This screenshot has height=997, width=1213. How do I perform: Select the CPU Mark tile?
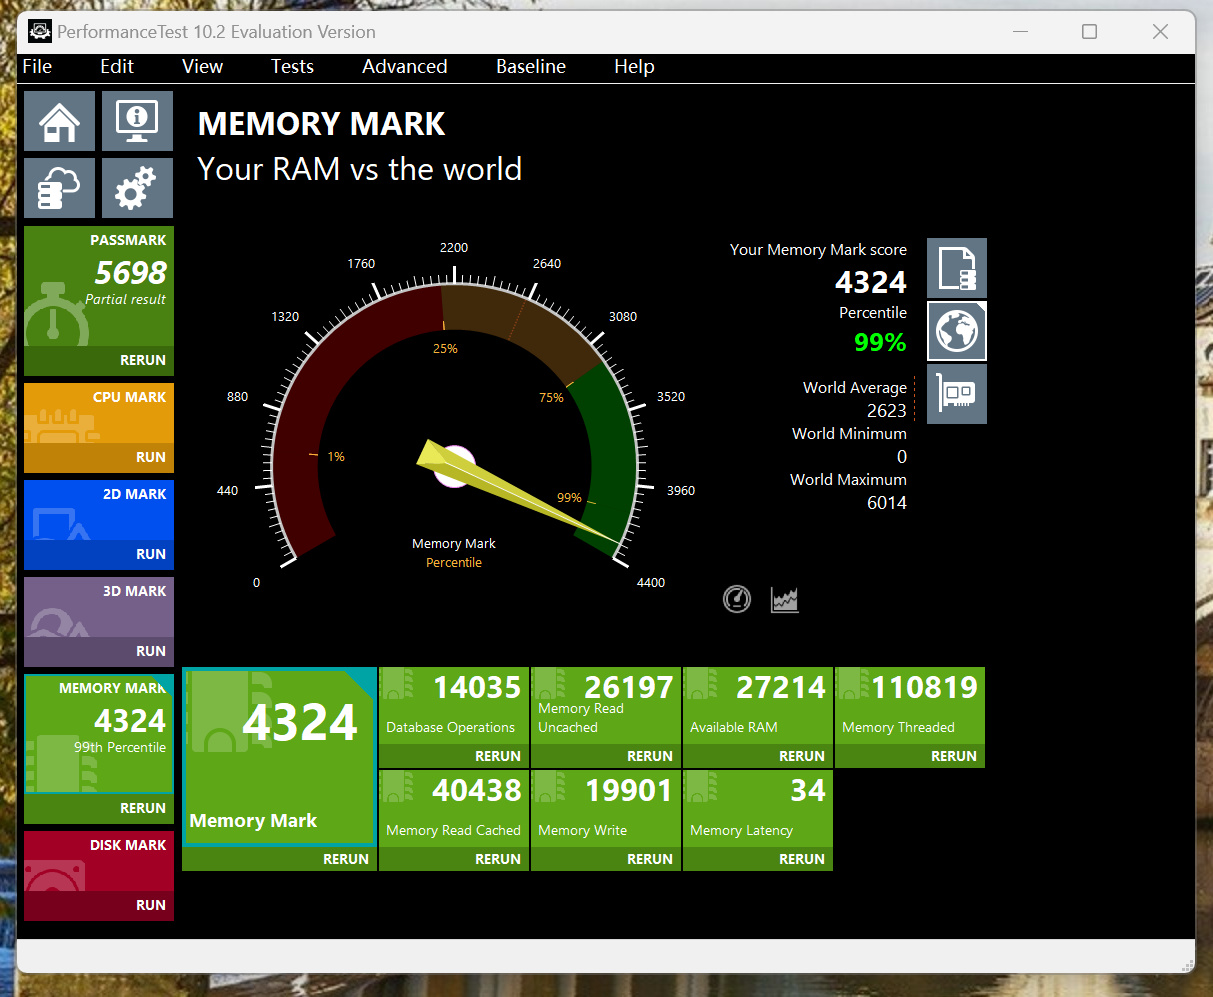click(x=99, y=413)
